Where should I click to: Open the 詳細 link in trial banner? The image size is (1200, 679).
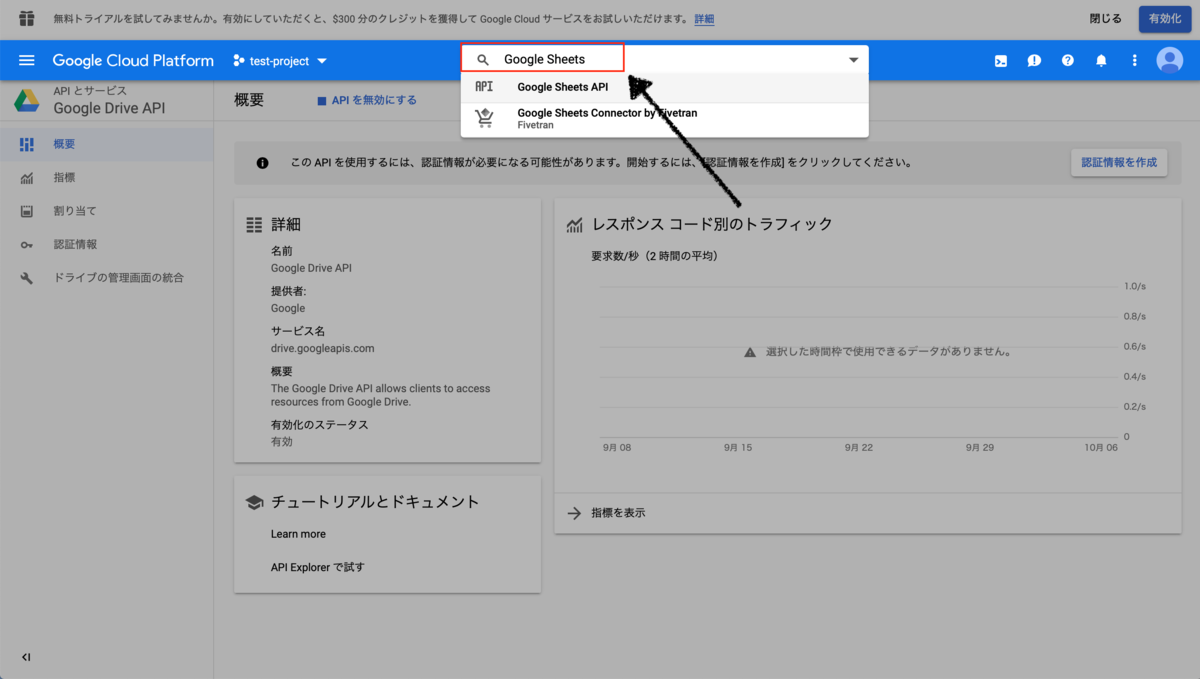(x=704, y=19)
